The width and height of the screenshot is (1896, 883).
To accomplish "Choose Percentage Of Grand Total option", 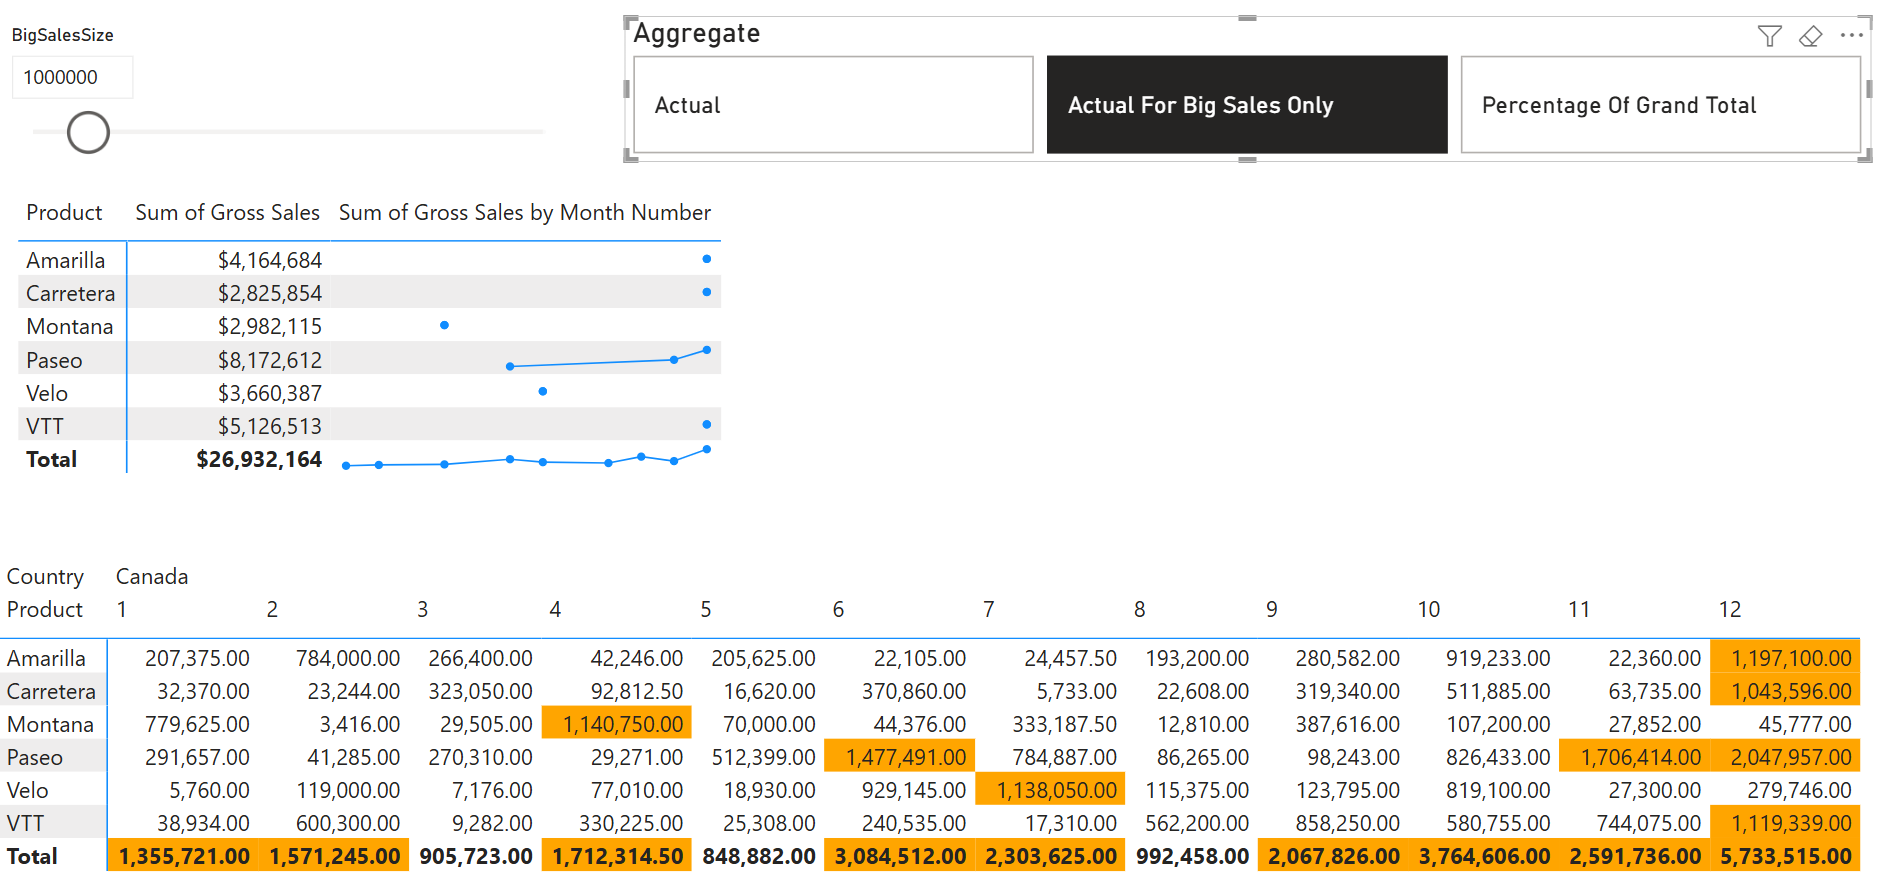I will pyautogui.click(x=1660, y=105).
